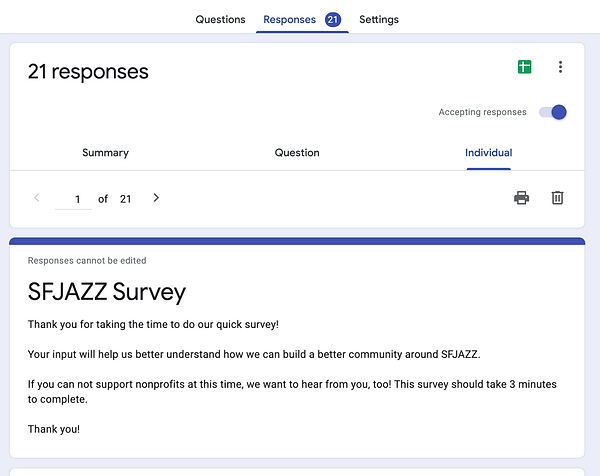Click the final 'Thank you!' line
This screenshot has width=600, height=476.
click(54, 429)
